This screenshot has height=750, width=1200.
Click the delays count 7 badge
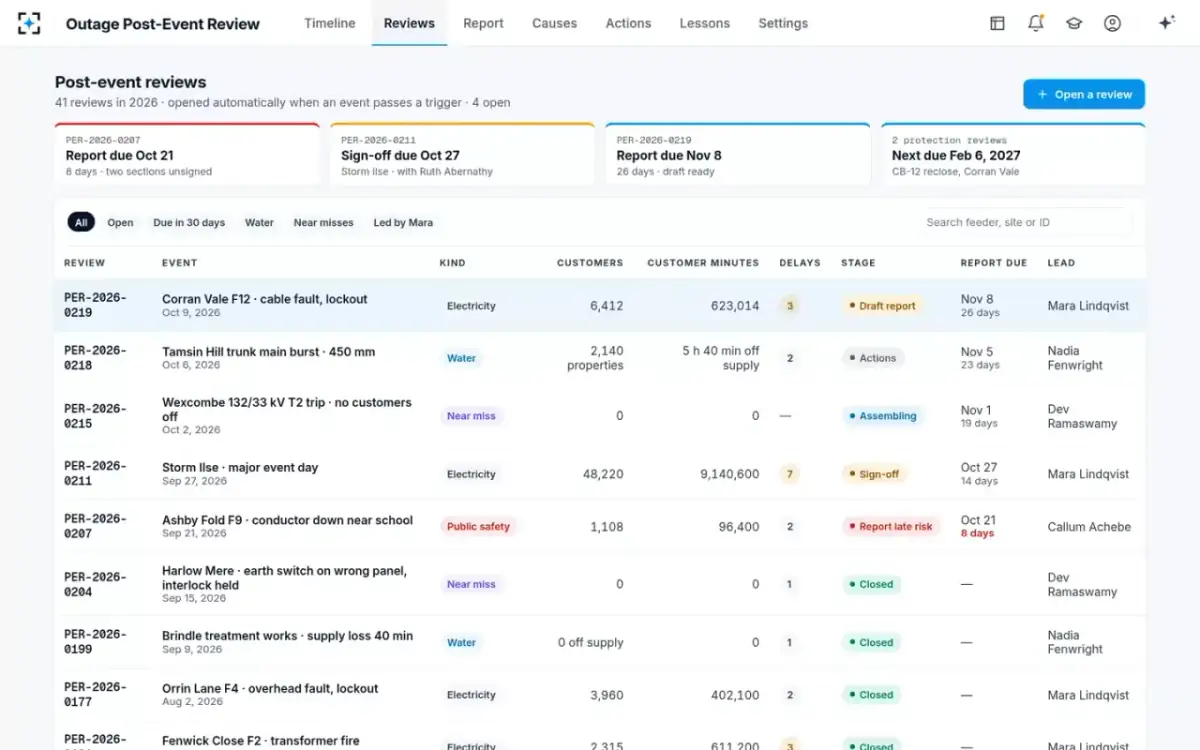point(790,474)
